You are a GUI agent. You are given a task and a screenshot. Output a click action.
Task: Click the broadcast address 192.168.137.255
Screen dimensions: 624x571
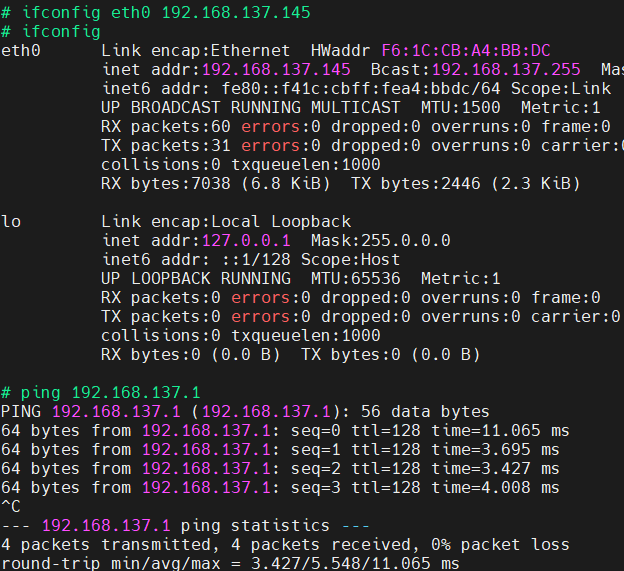coord(505,69)
